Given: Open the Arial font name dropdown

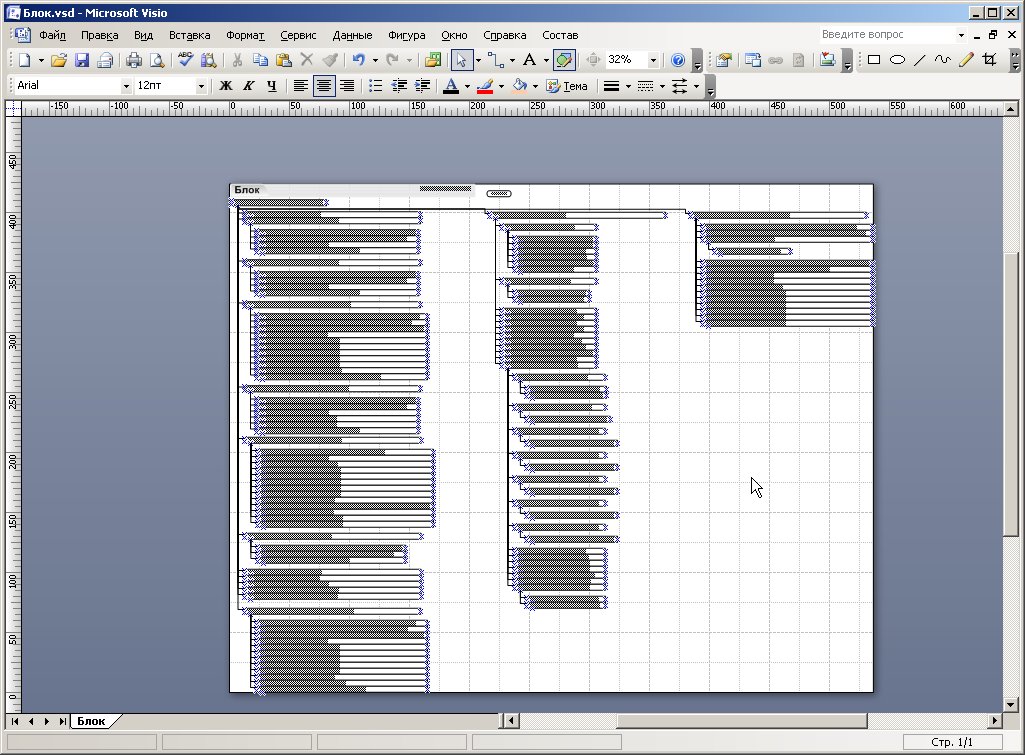Looking at the screenshot, I should 126,86.
